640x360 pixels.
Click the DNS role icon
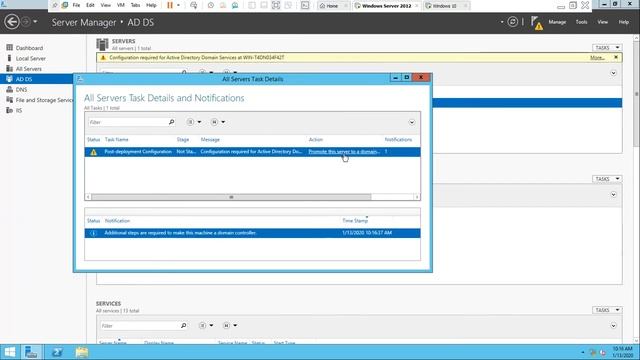coord(9,89)
